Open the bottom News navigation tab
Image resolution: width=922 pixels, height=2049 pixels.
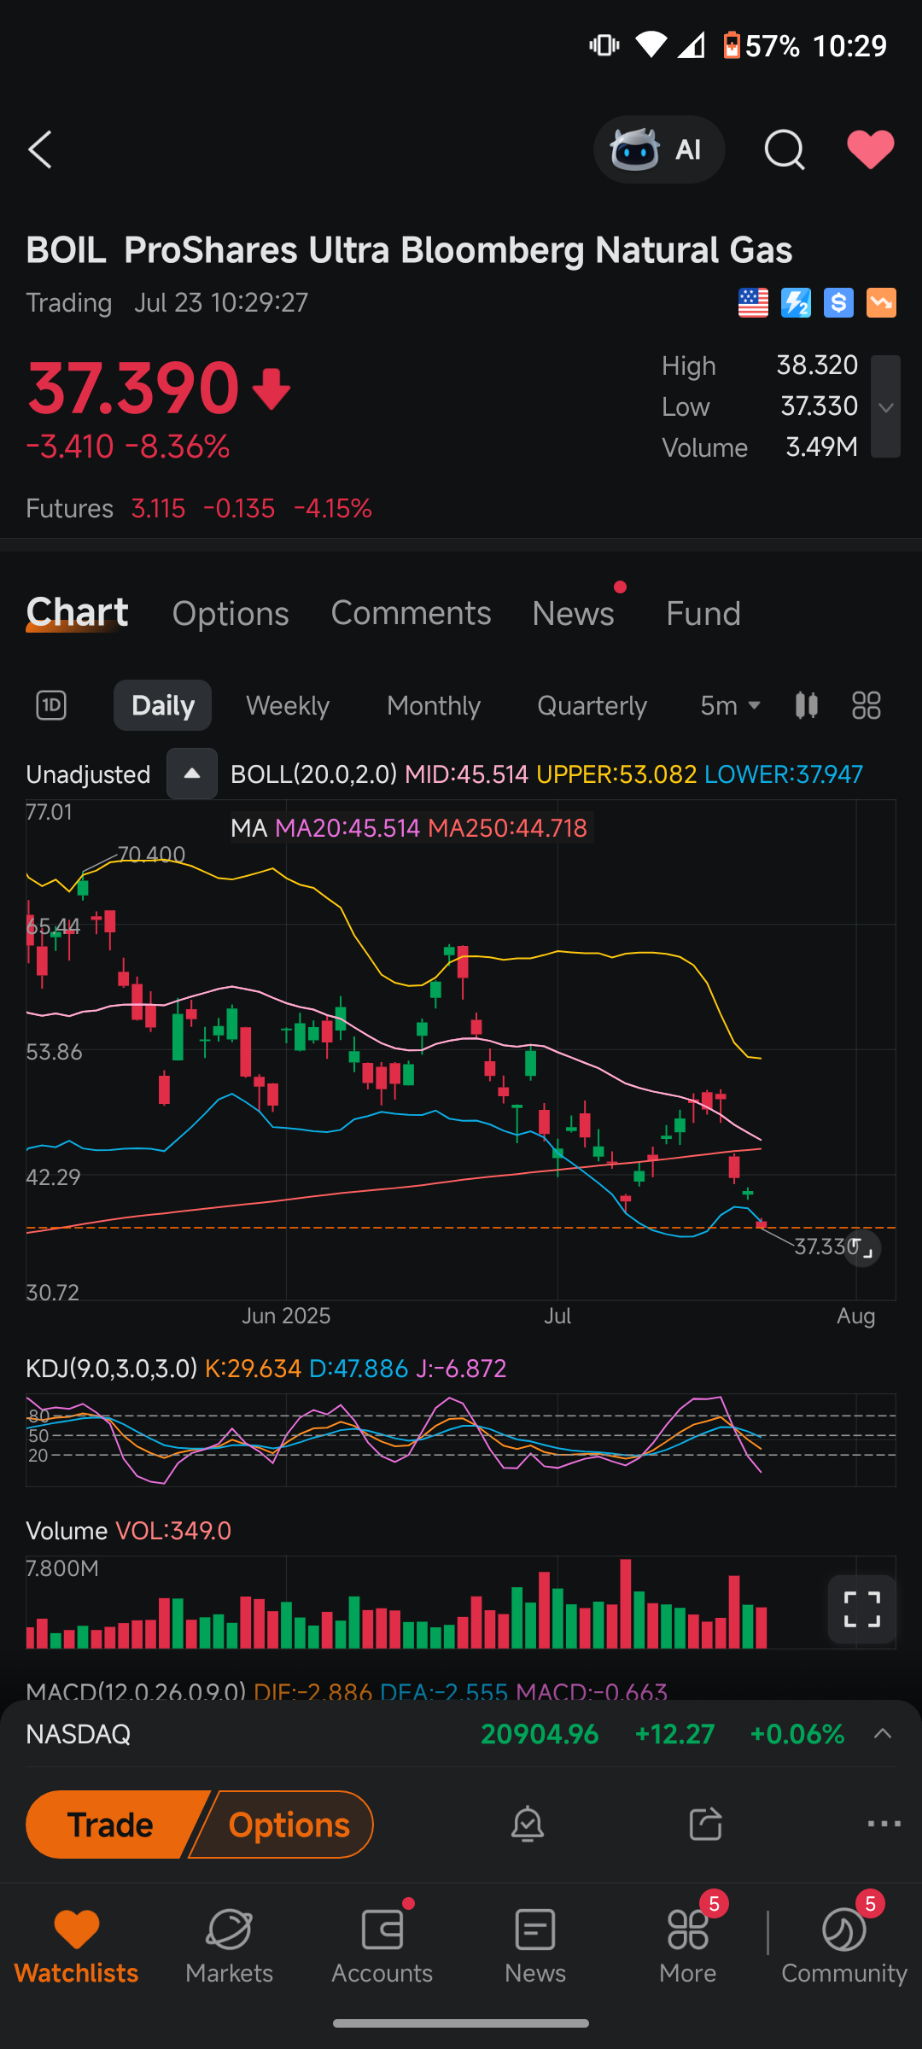pos(535,1946)
